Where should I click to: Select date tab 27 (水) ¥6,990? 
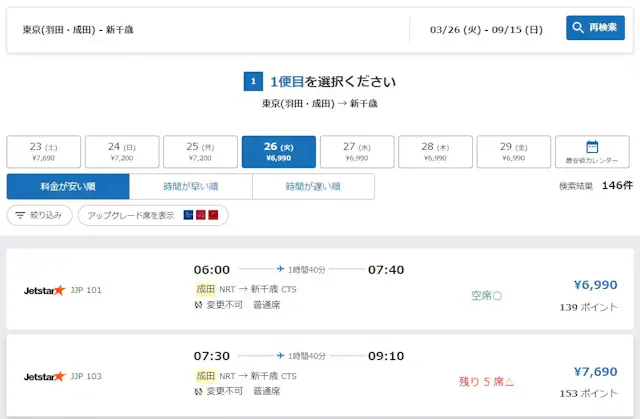click(356, 152)
